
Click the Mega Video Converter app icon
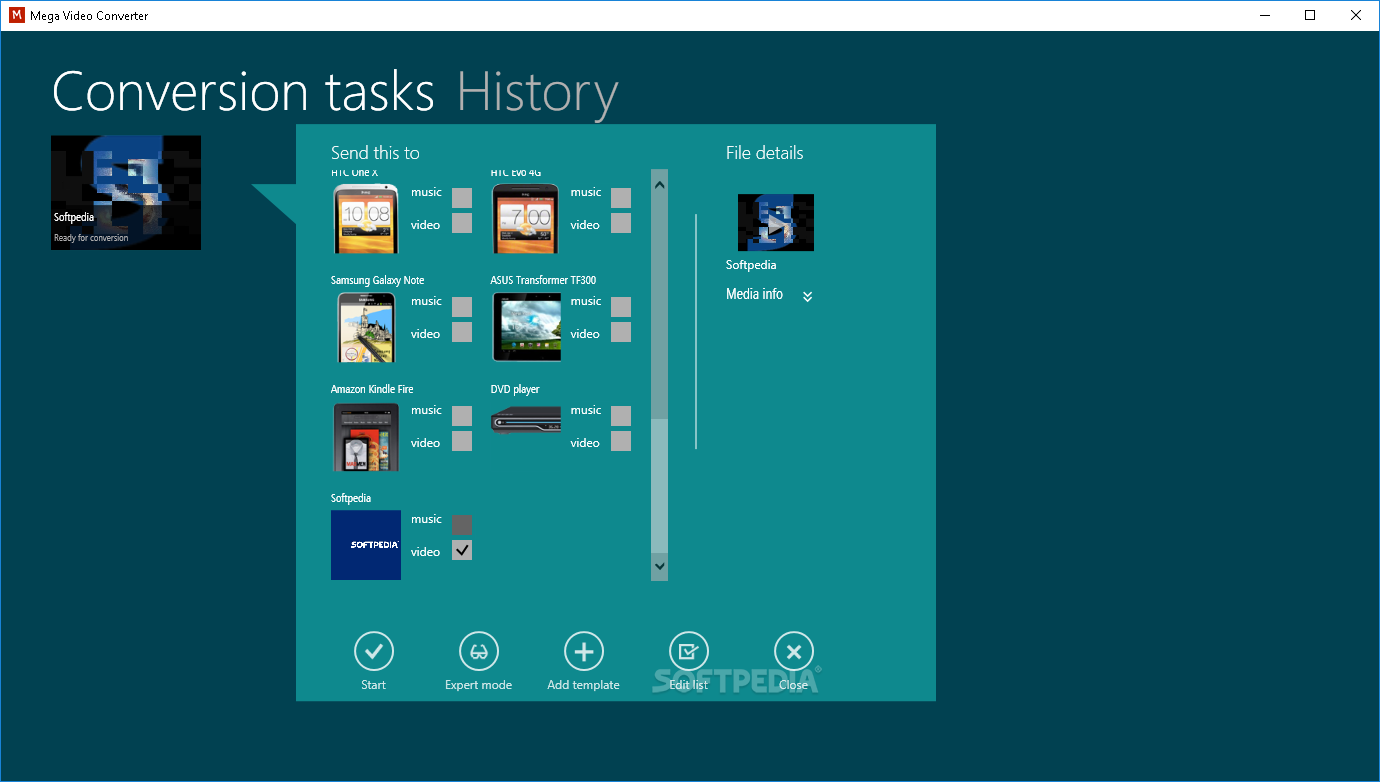(16, 15)
